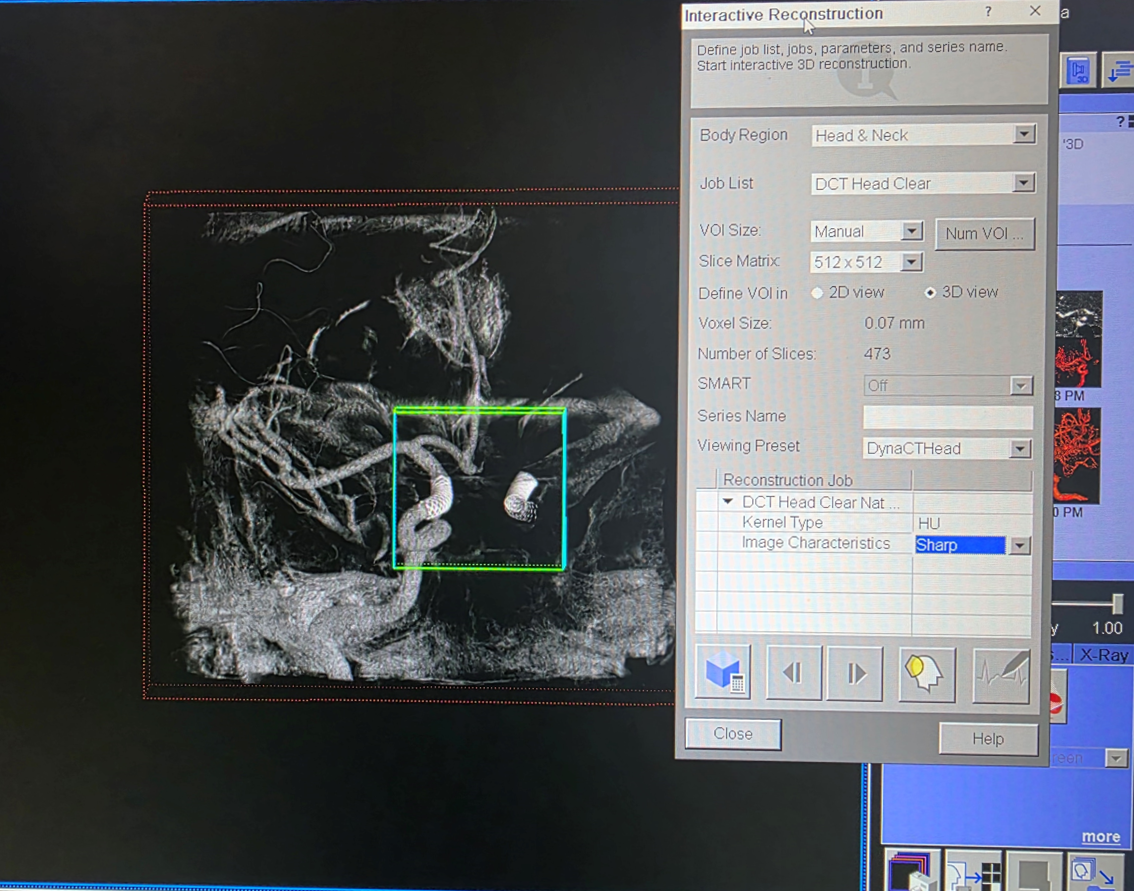Open the Viewing Preset DynaCTHead dropdown

[x=1019, y=449]
